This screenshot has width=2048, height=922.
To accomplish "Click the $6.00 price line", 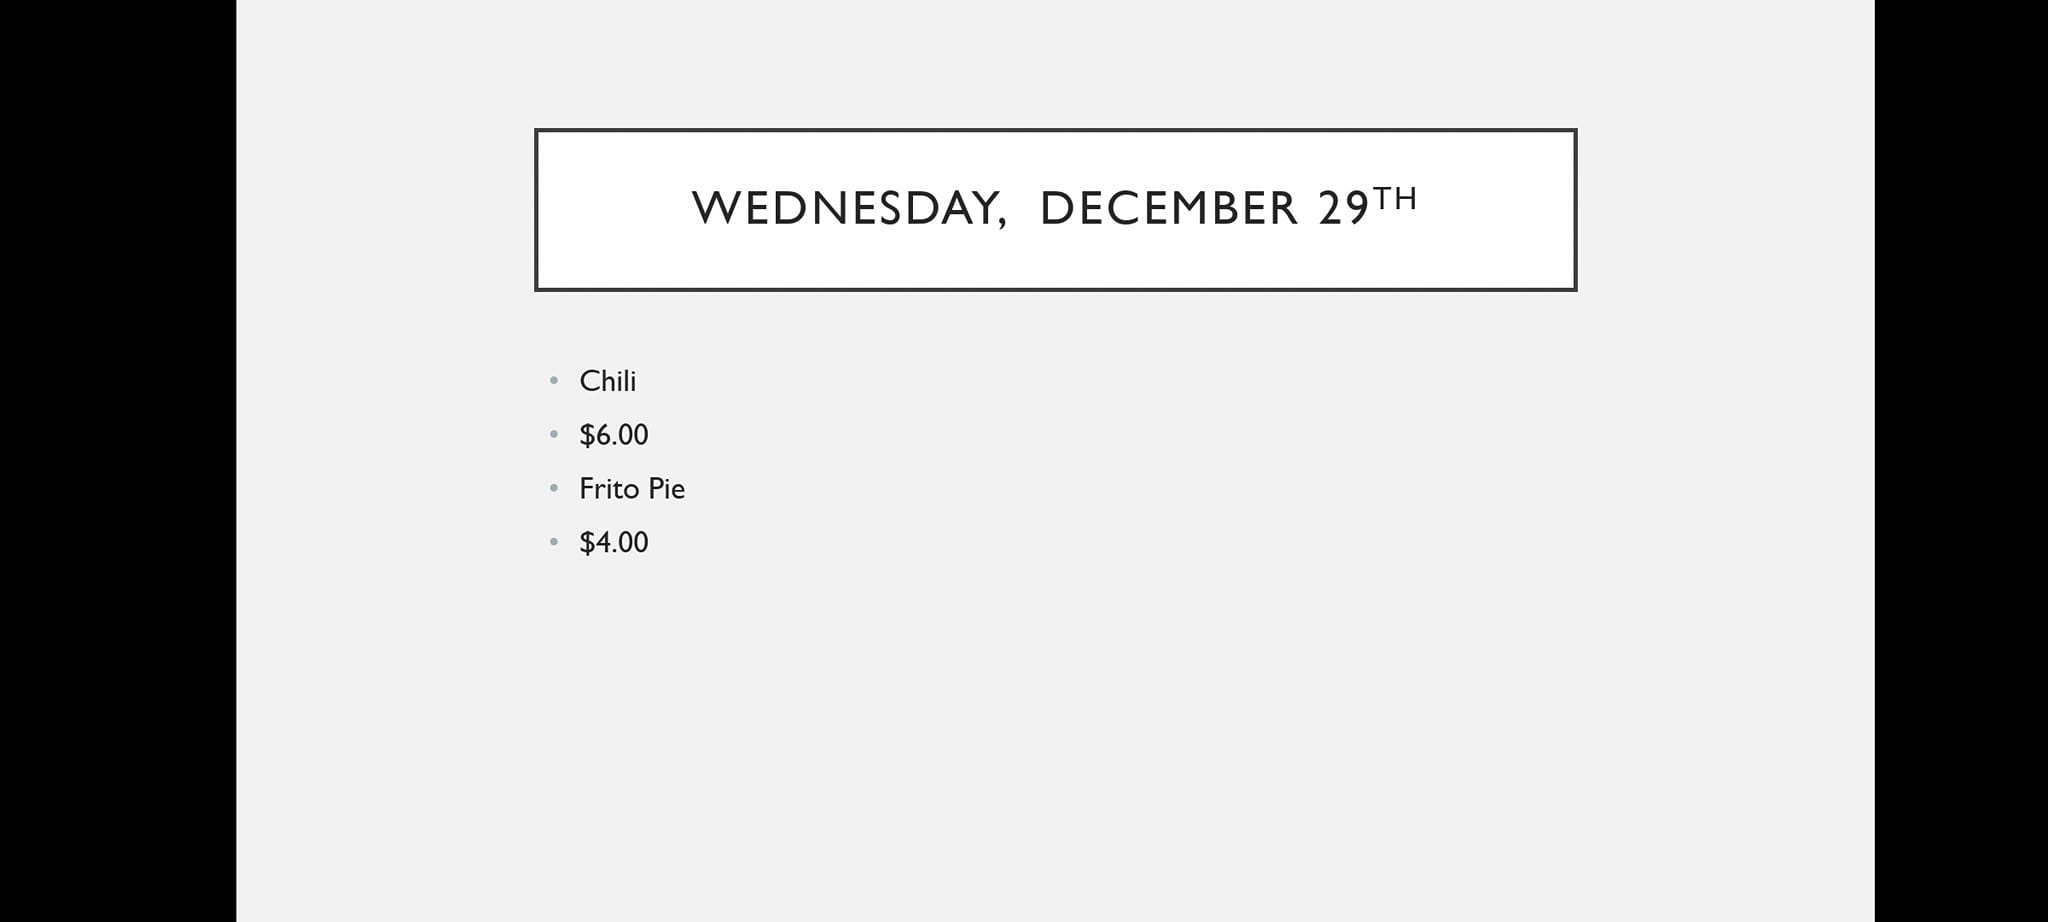I will pyautogui.click(x=613, y=435).
